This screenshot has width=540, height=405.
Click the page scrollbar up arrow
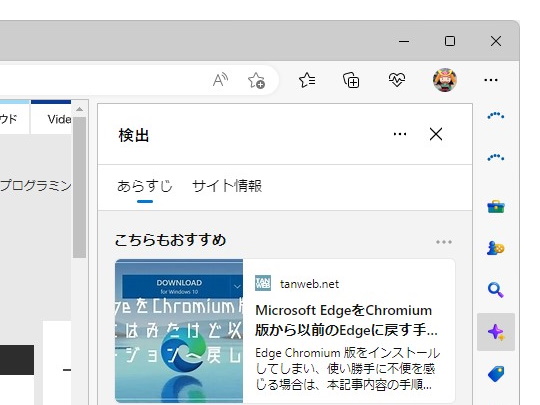pyautogui.click(x=80, y=109)
